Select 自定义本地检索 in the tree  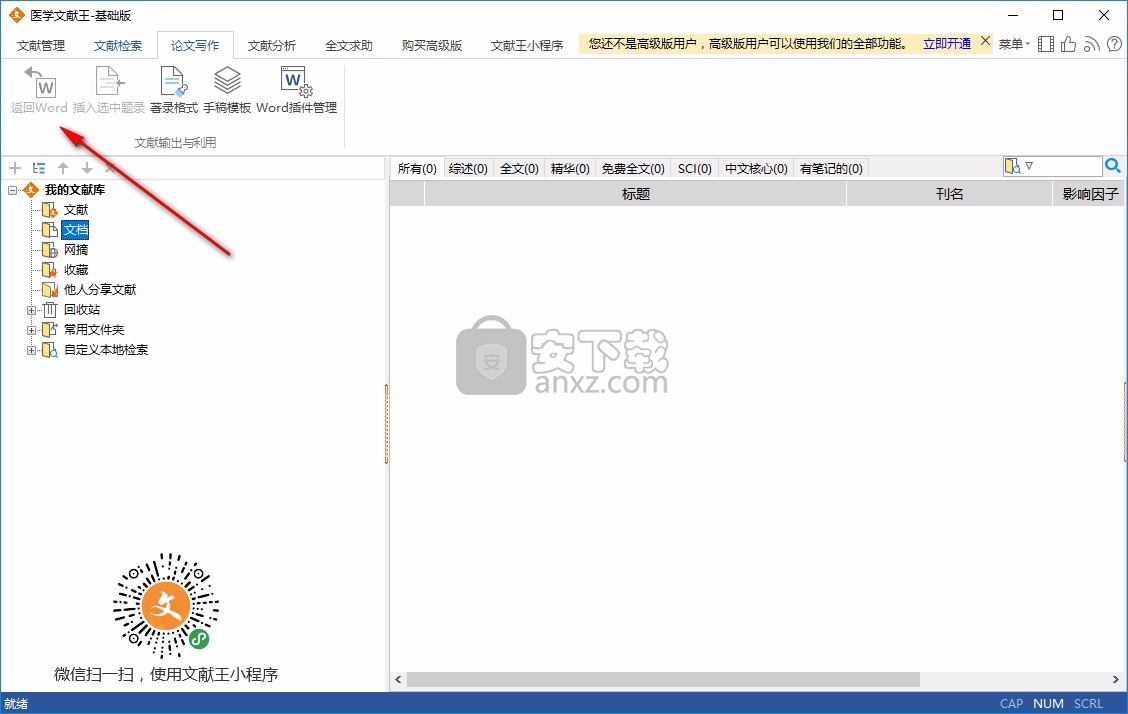(x=106, y=350)
